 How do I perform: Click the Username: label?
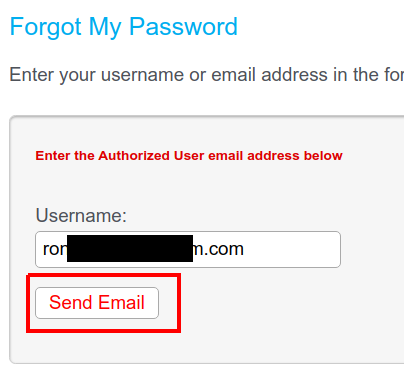pyautogui.click(x=81, y=215)
